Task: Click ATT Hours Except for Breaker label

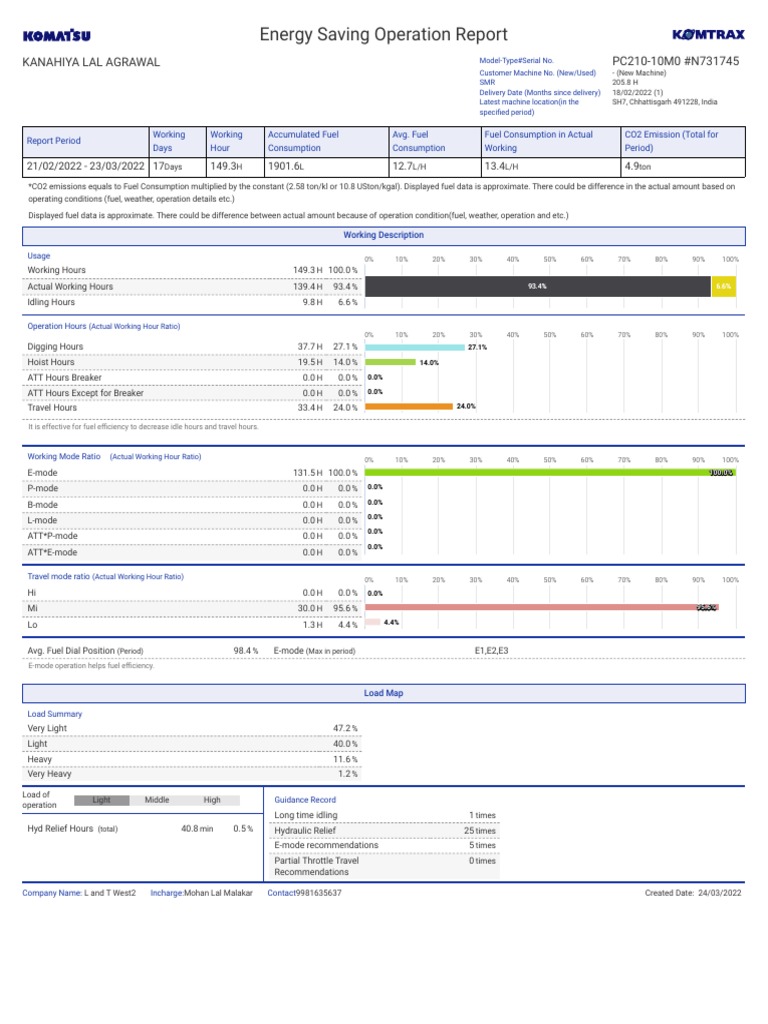Action: click(85, 393)
